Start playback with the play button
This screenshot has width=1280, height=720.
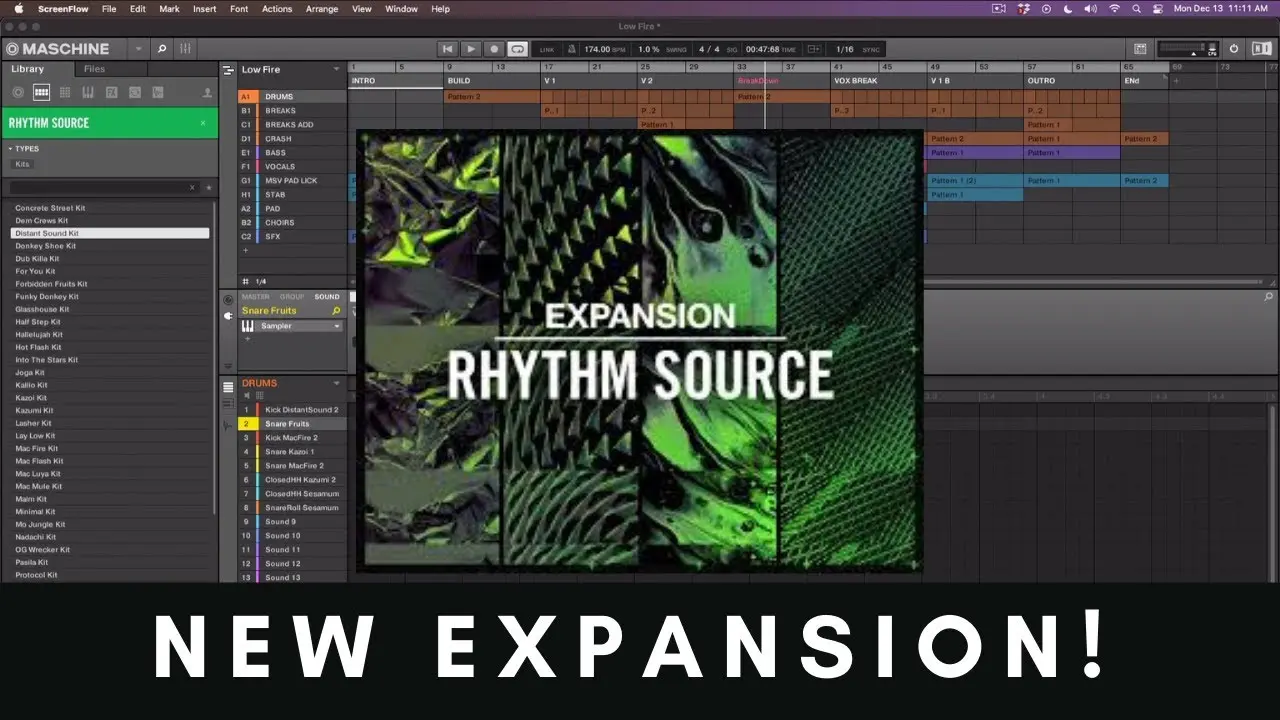[x=471, y=48]
